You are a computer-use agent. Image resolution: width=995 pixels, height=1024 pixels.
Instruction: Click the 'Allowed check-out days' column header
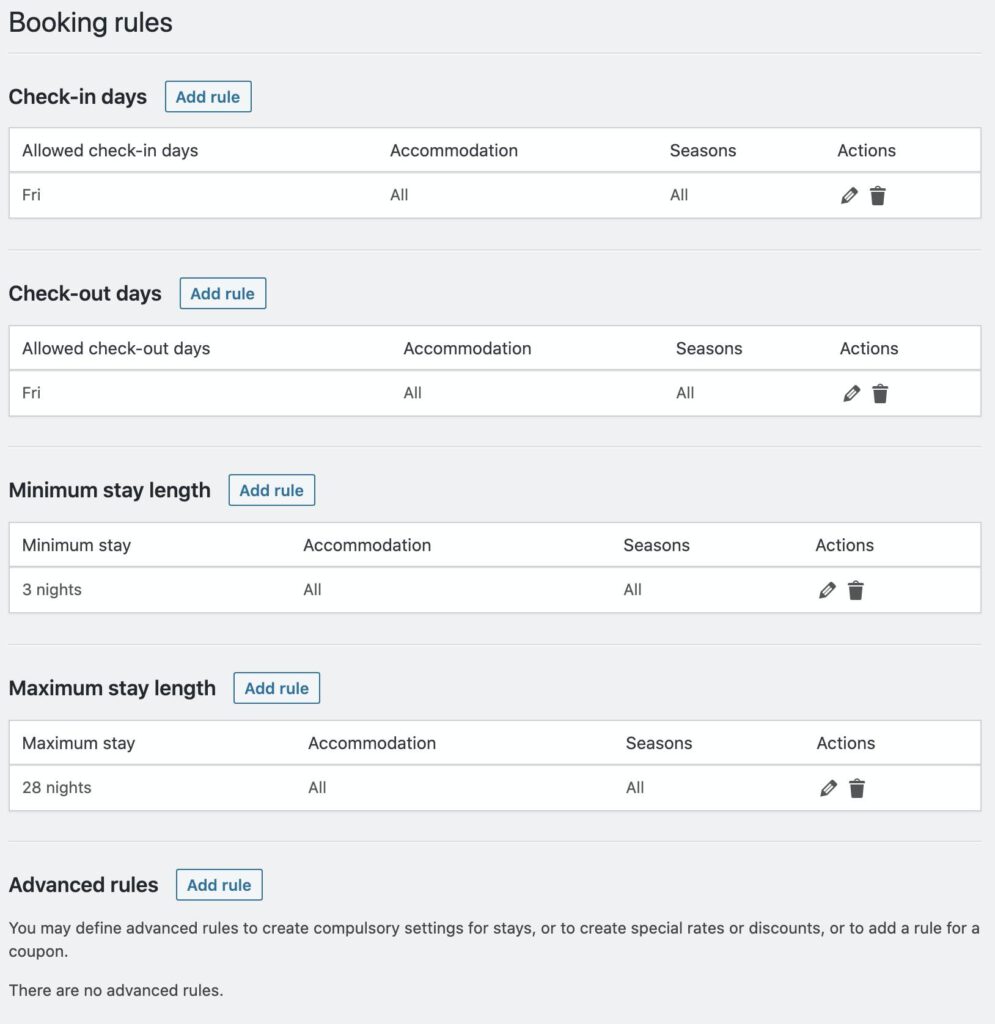pyautogui.click(x=116, y=348)
